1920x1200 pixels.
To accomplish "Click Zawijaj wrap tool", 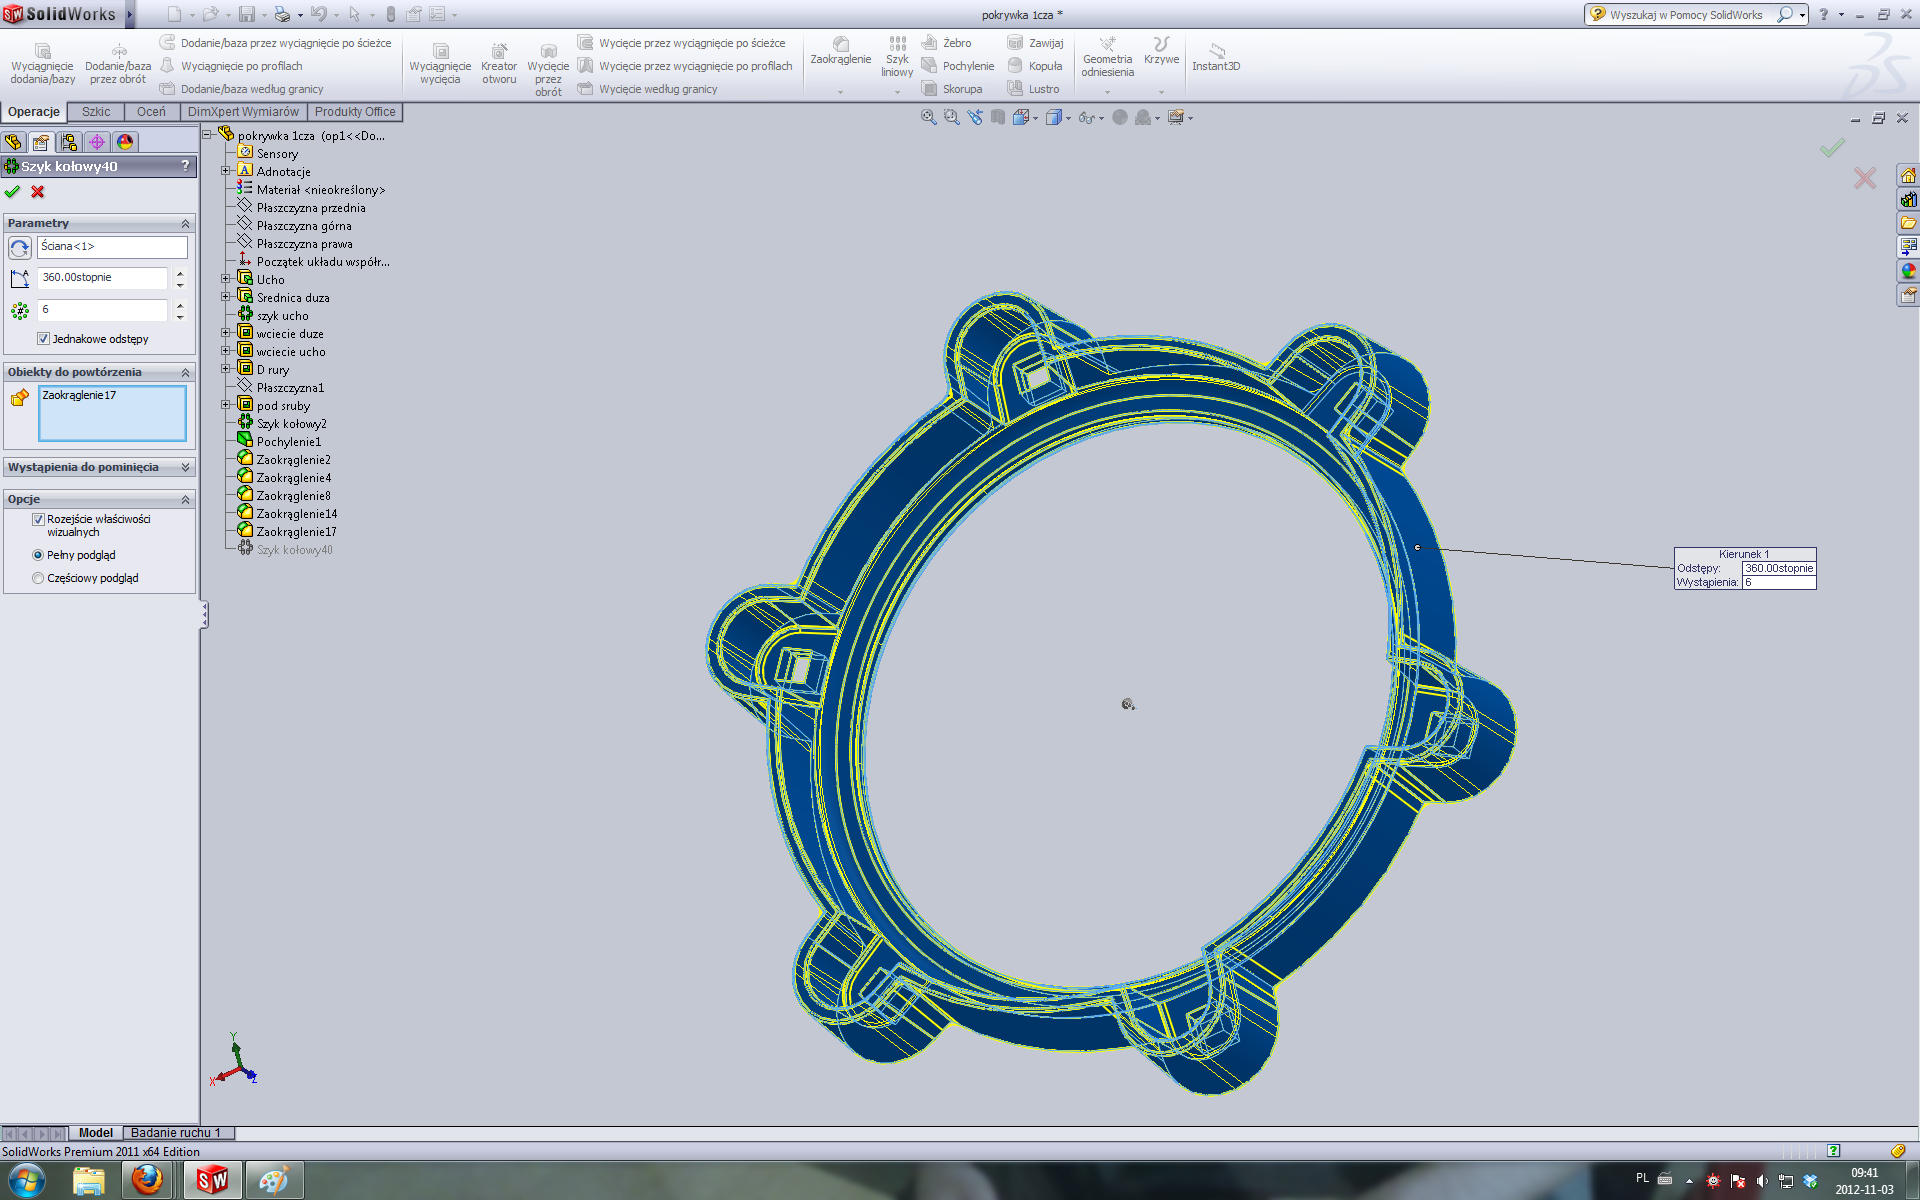I will coord(1035,43).
